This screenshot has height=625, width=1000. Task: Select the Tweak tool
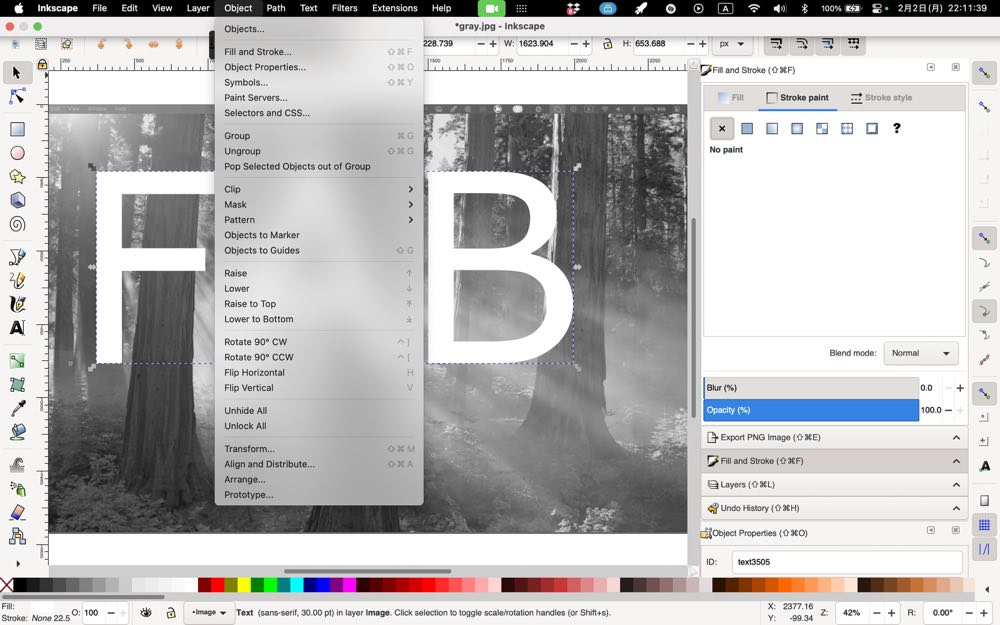pyautogui.click(x=17, y=464)
